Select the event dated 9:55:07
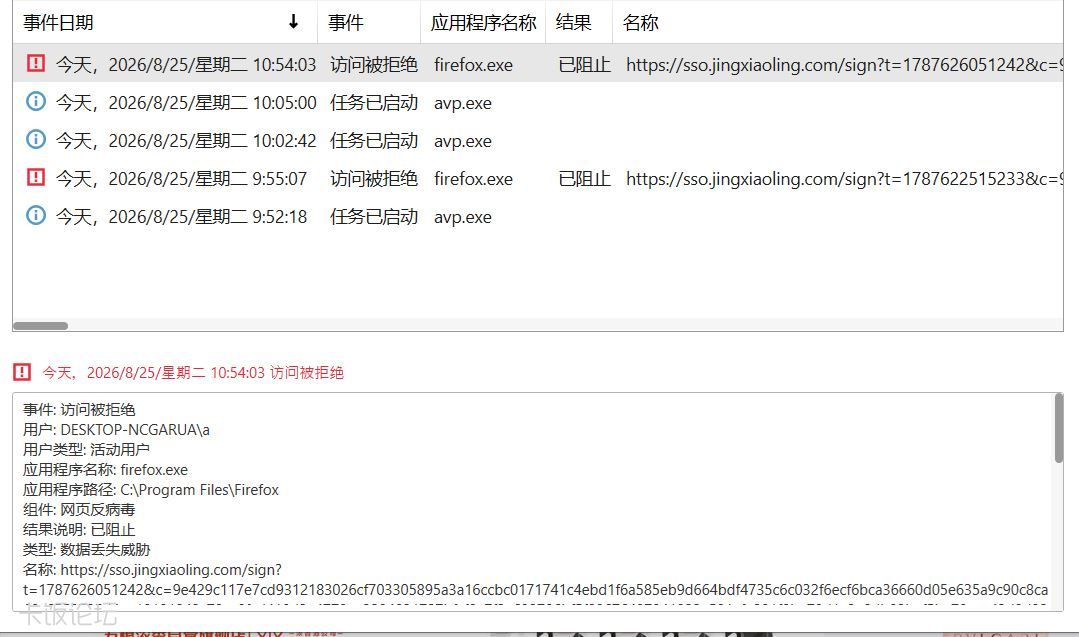The image size is (1079, 637). pos(538,179)
